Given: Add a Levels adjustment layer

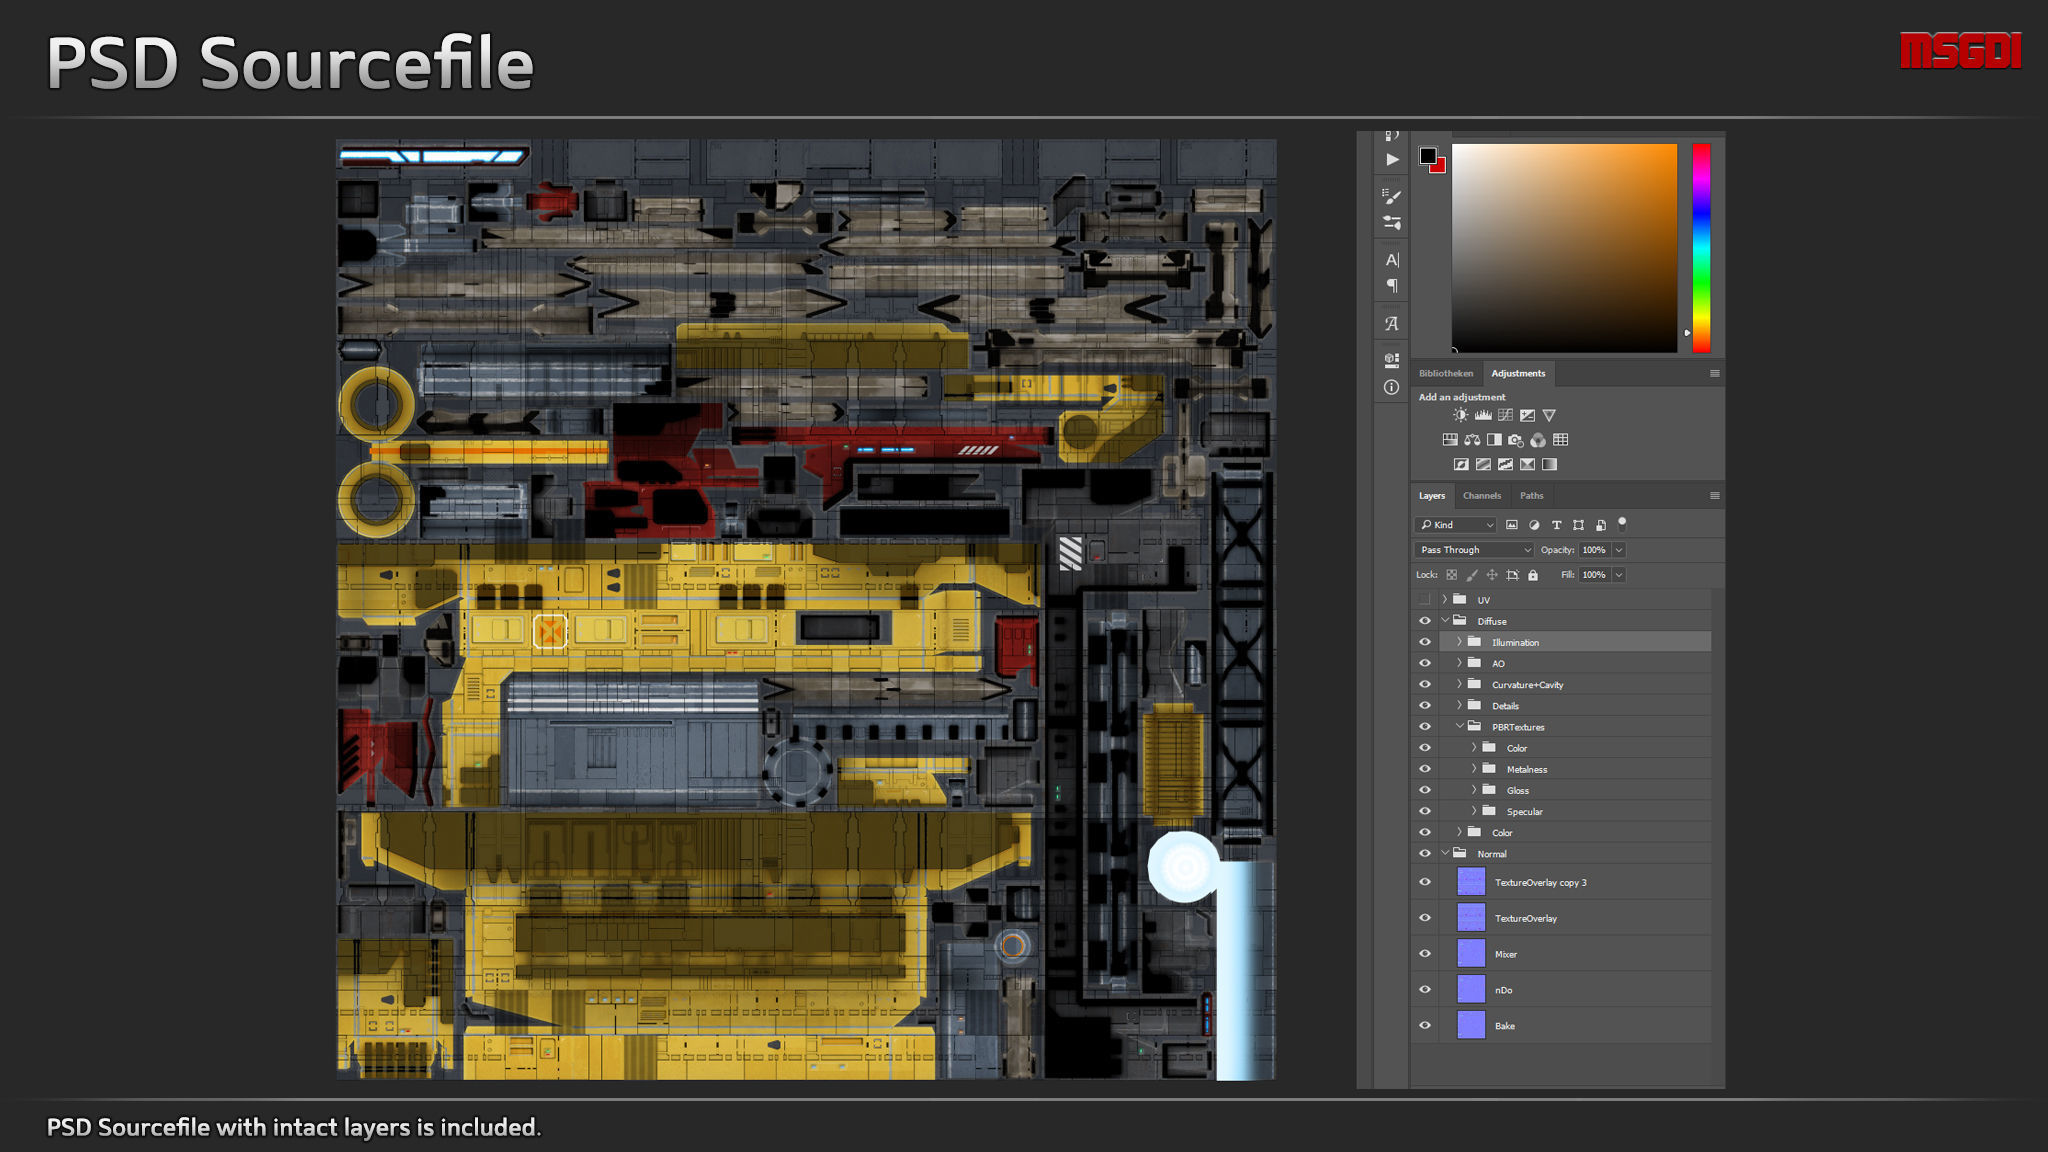Looking at the screenshot, I should [1483, 415].
